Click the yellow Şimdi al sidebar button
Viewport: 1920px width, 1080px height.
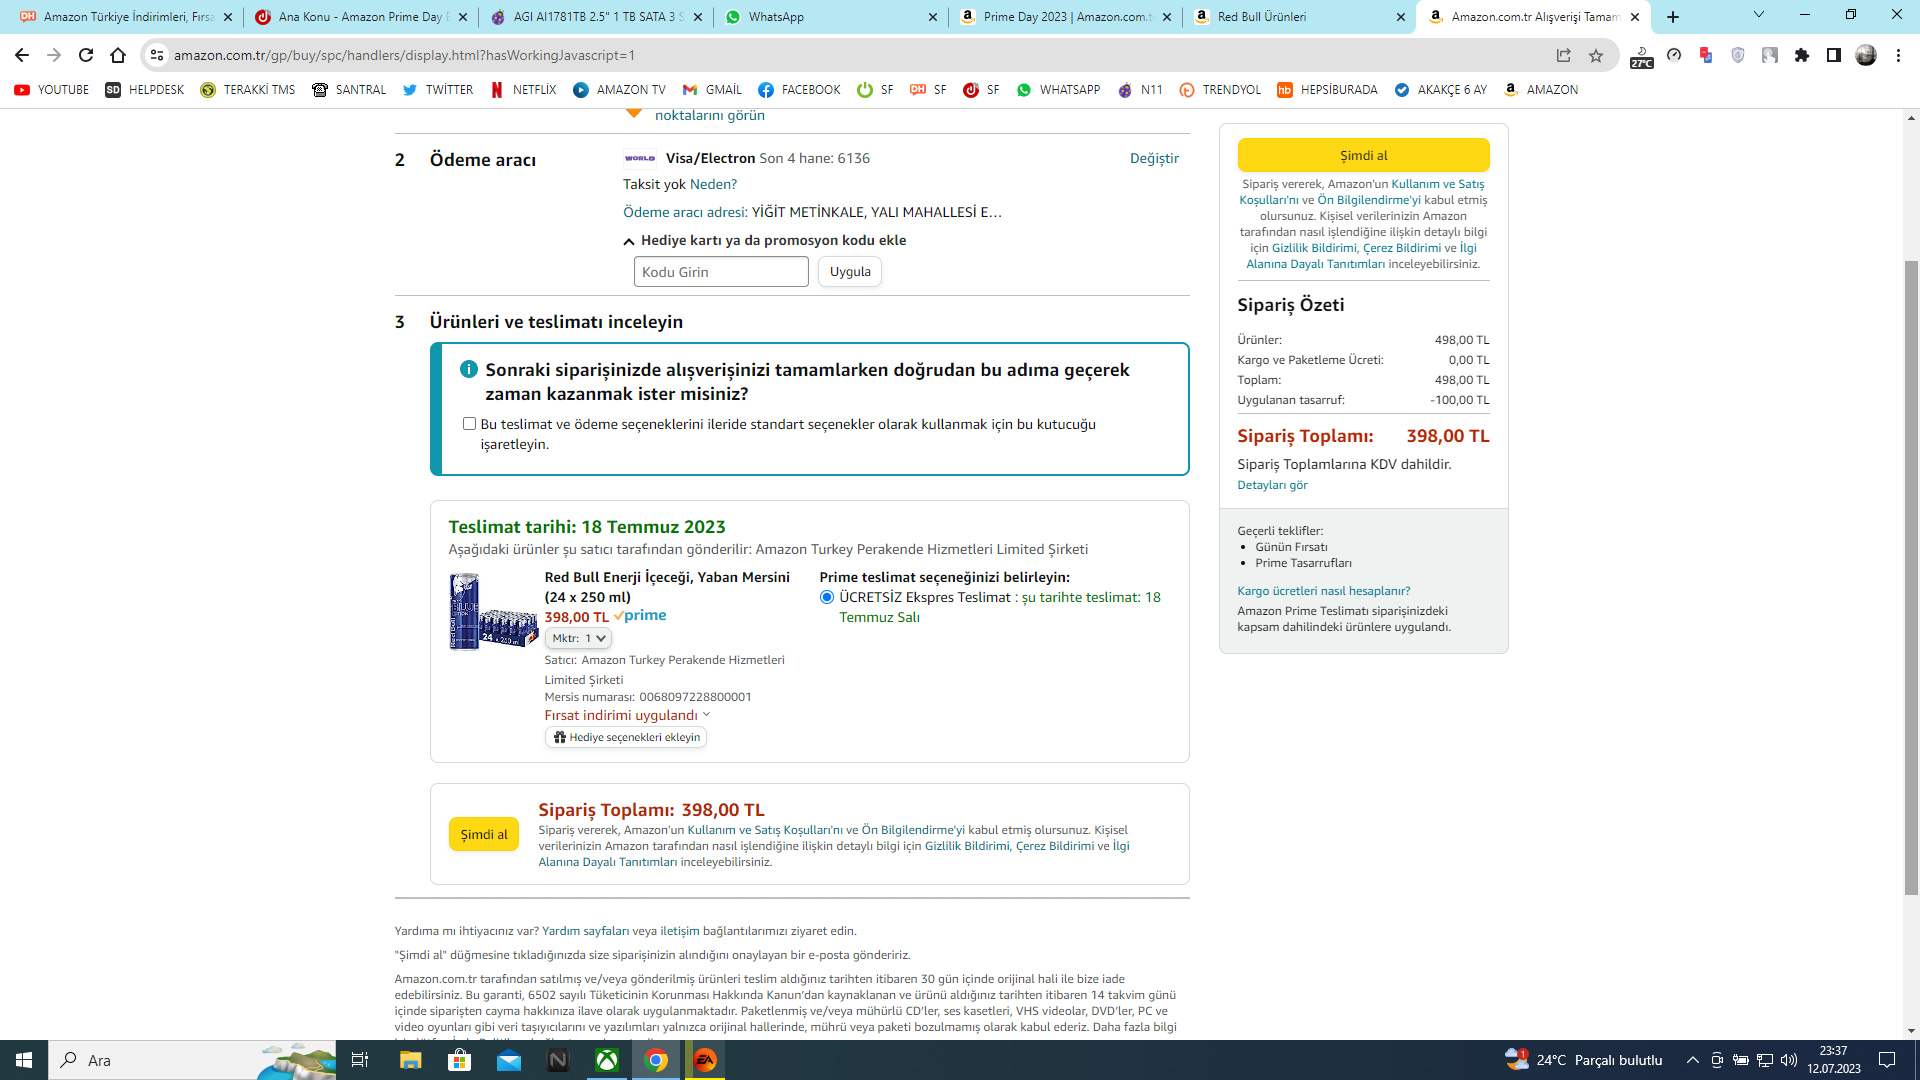(x=1363, y=155)
